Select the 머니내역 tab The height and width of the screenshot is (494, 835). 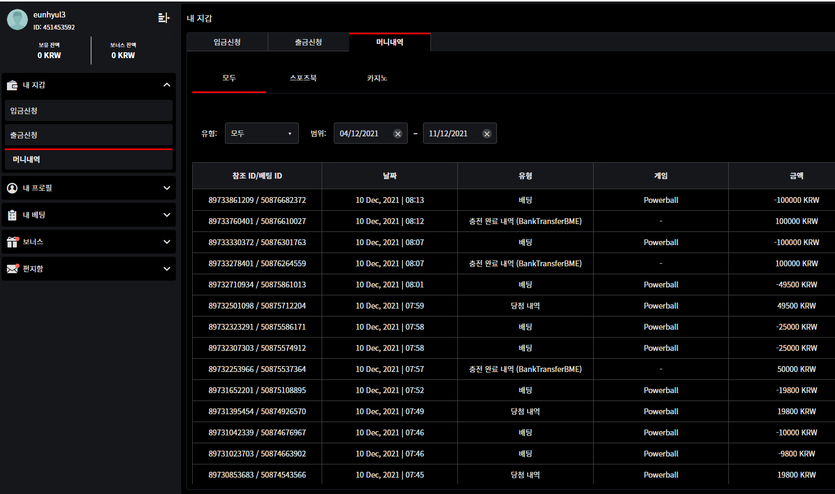coord(390,42)
